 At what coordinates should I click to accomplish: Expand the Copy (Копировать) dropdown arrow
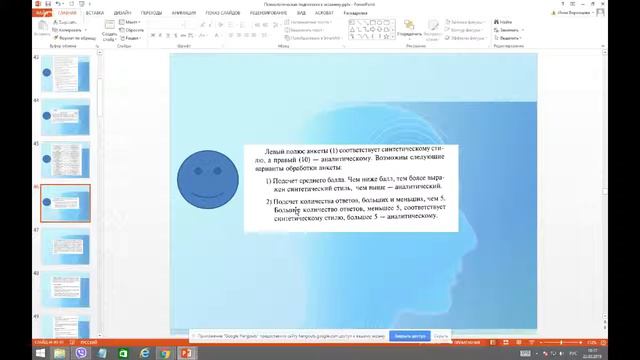85,30
